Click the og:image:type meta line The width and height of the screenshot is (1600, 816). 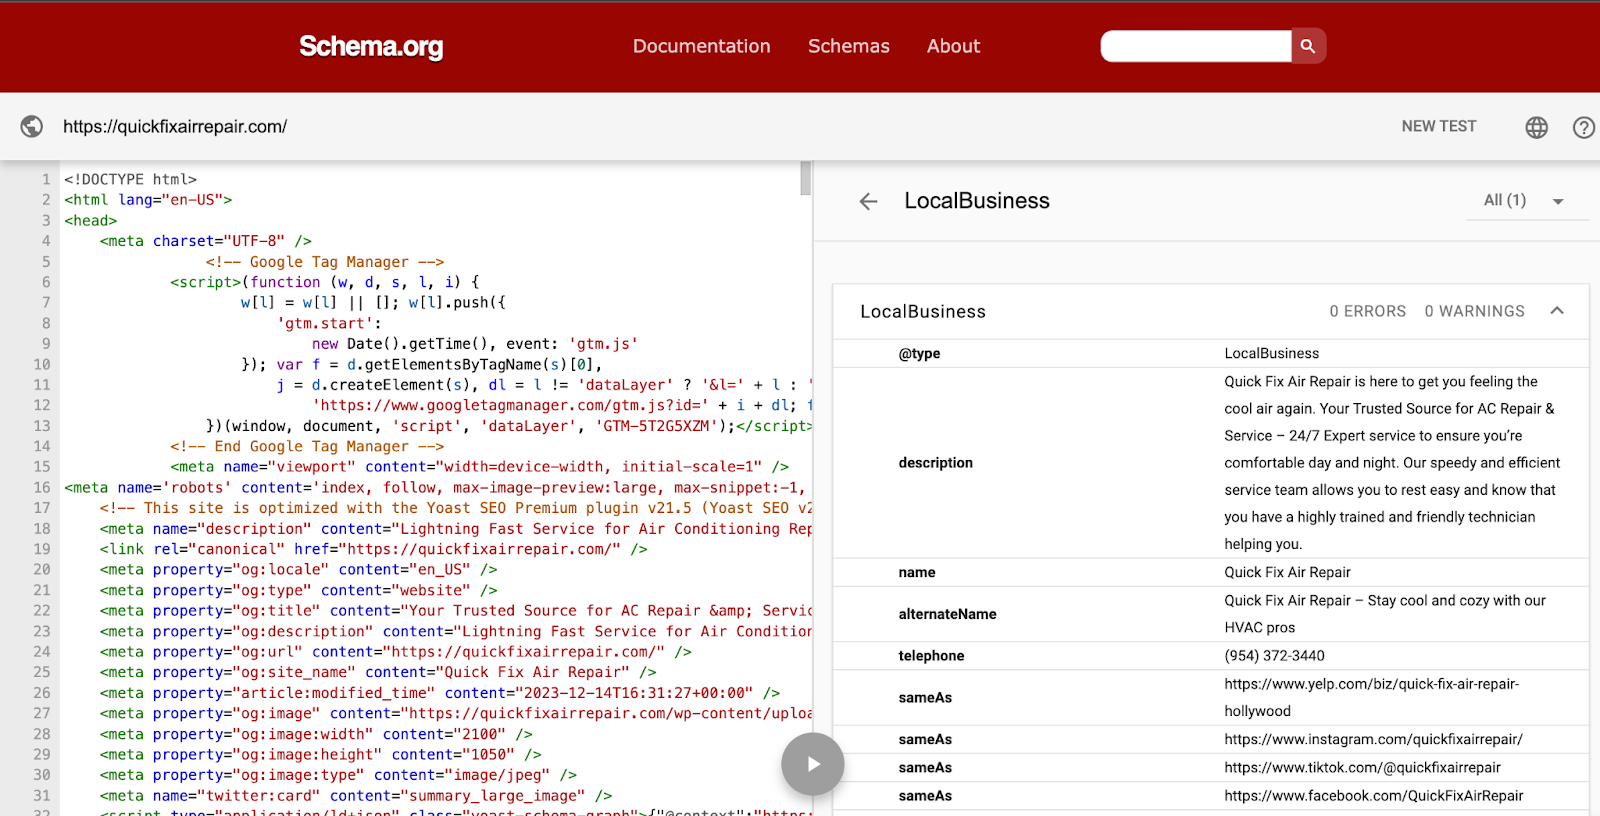[x=338, y=775]
